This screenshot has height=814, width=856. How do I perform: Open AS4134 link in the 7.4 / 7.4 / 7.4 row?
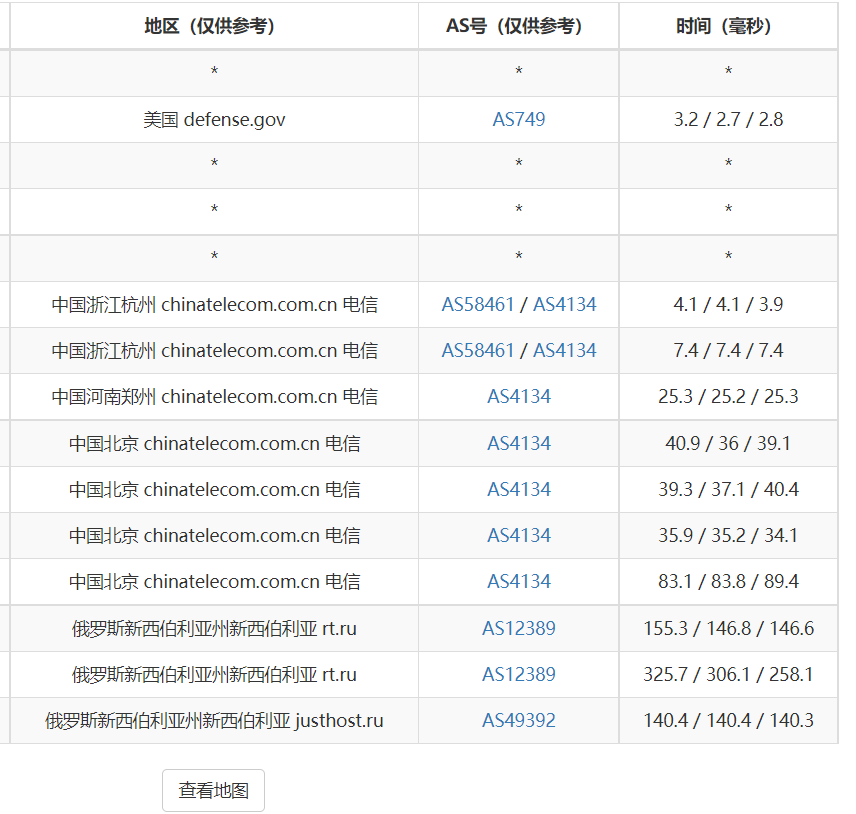[564, 350]
